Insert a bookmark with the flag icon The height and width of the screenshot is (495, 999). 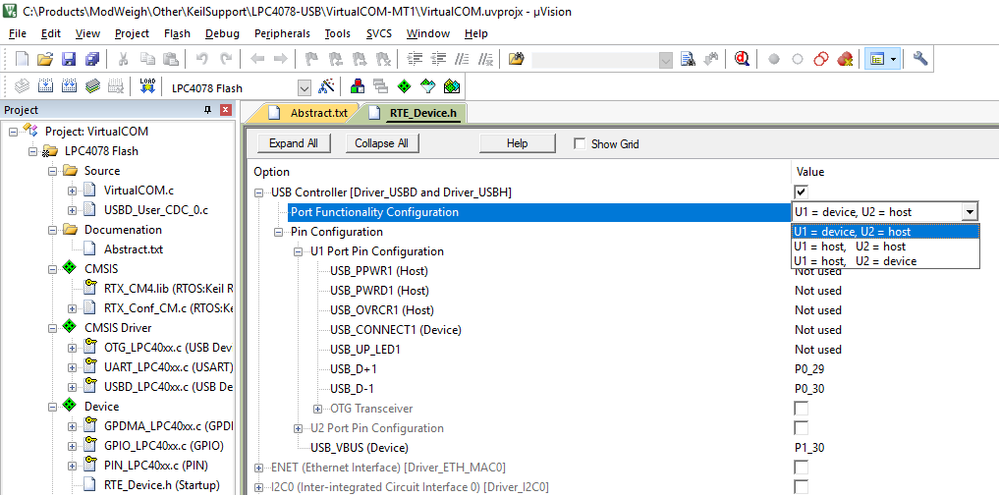tap(312, 59)
